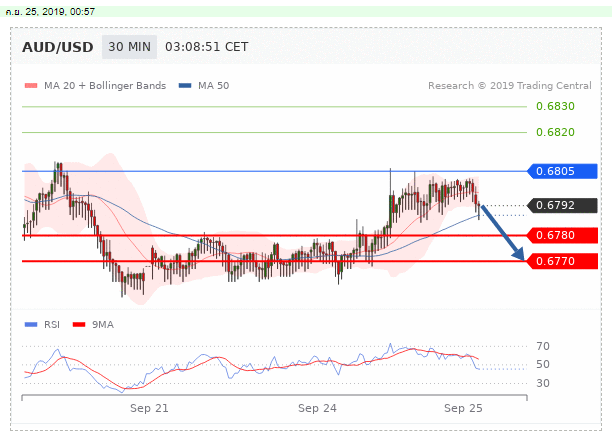Click the Sep 24 date axis label
612x441 pixels.
tap(317, 408)
